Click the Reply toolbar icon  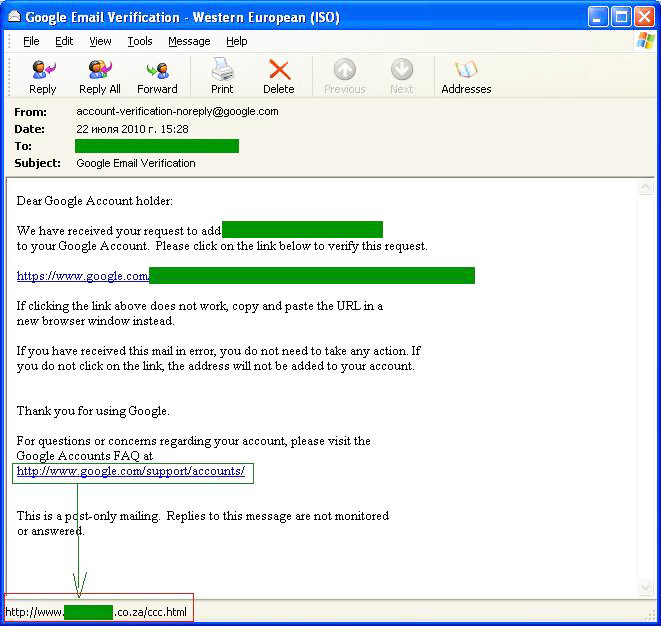pos(43,70)
